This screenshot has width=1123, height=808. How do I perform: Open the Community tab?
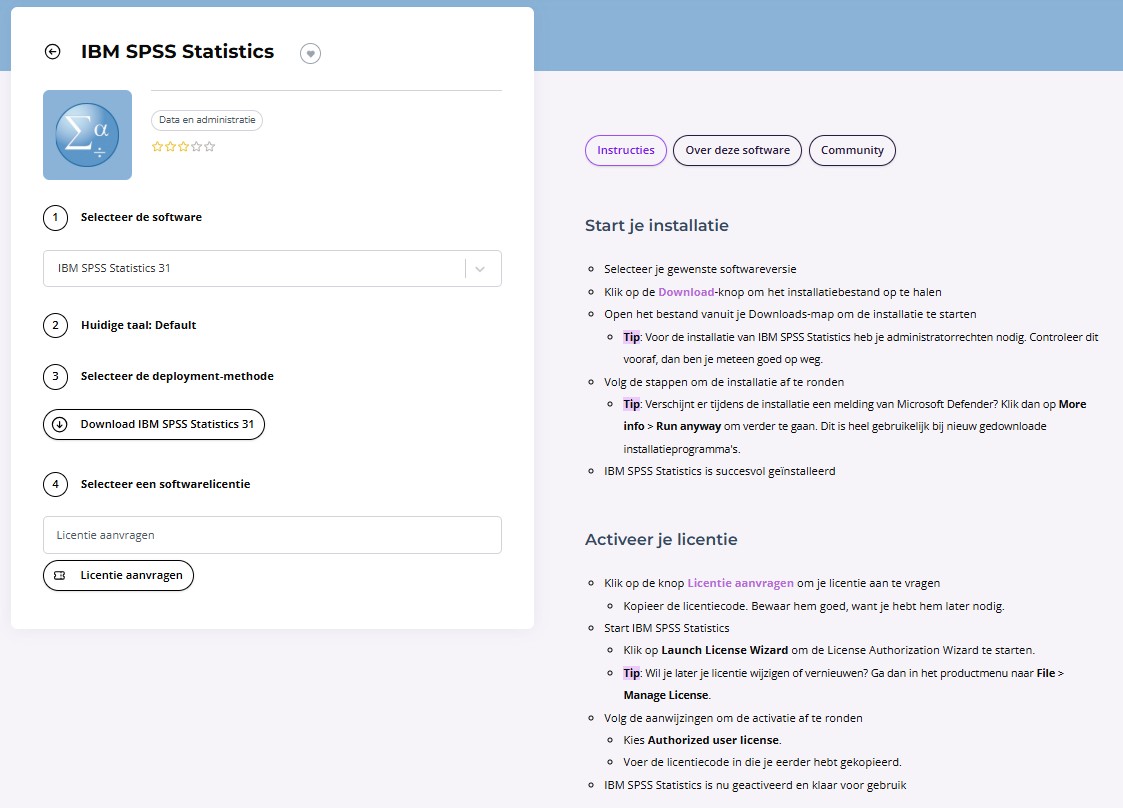point(852,150)
